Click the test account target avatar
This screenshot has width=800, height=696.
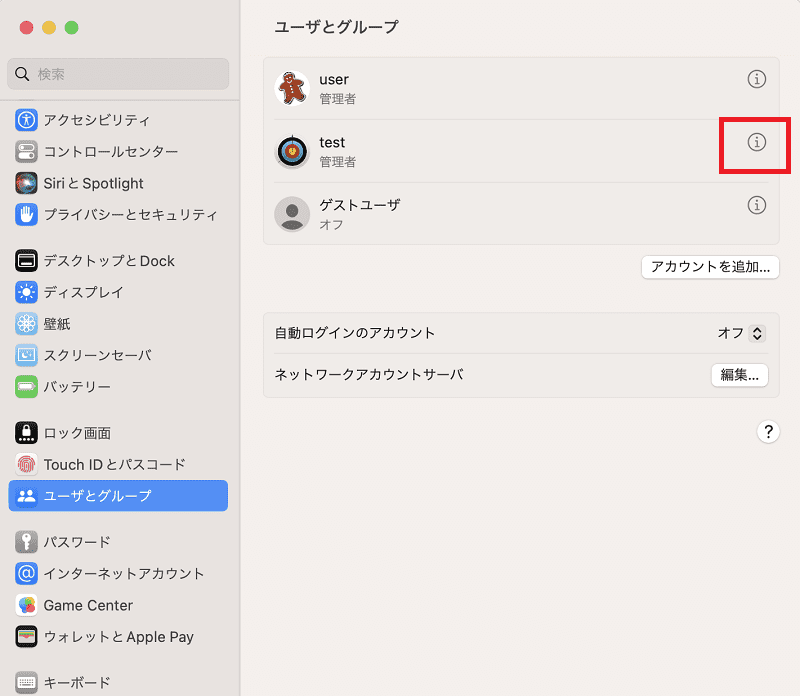point(292,151)
